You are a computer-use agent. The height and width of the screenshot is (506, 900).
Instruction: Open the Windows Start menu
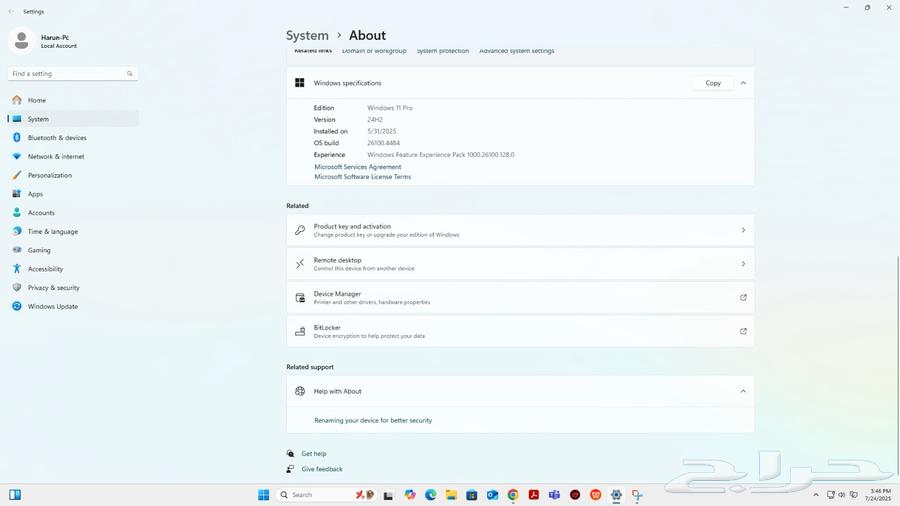(263, 495)
